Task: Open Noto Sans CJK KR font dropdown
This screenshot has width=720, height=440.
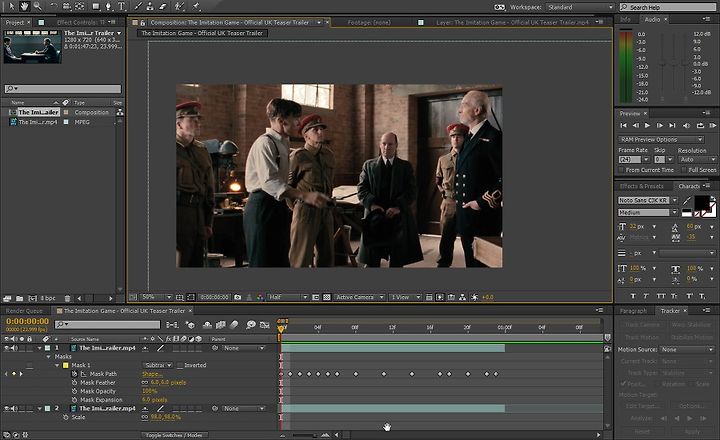Action: [x=648, y=200]
